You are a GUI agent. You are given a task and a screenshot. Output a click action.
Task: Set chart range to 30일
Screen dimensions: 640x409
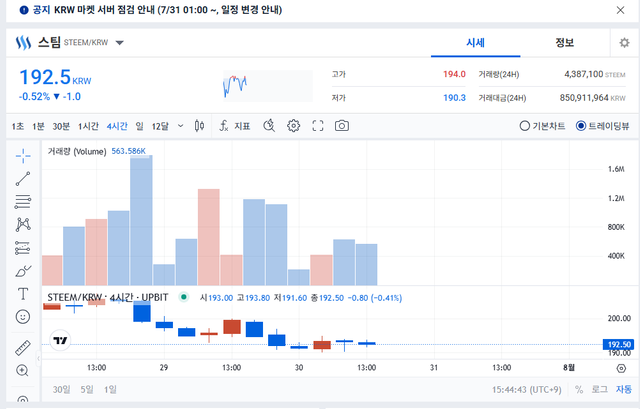pyautogui.click(x=61, y=389)
